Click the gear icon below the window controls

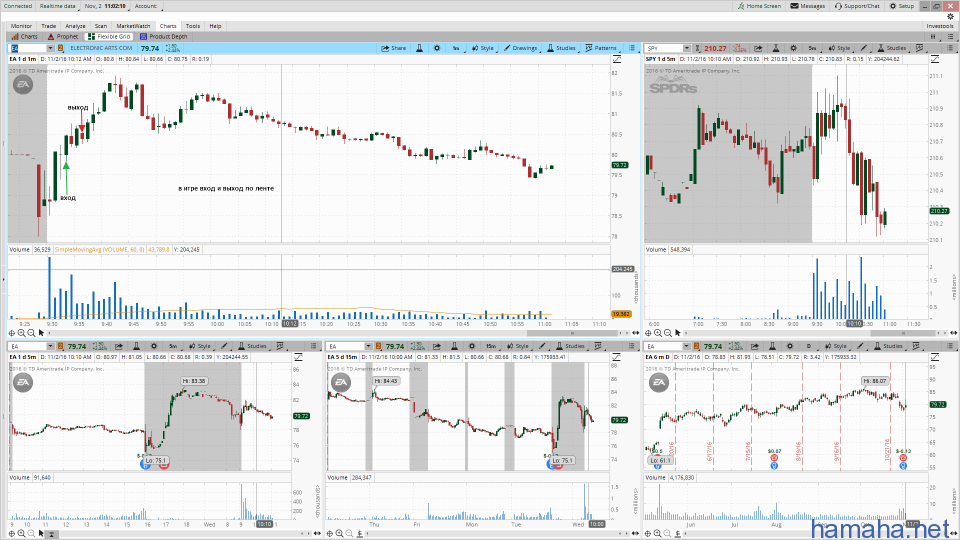[950, 17]
